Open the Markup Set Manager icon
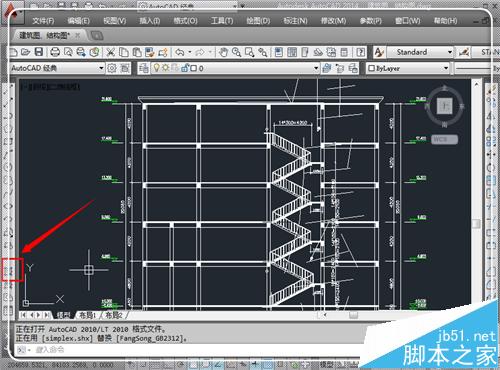Image resolution: width=500 pixels, height=370 pixels. pyautogui.click(x=331, y=52)
